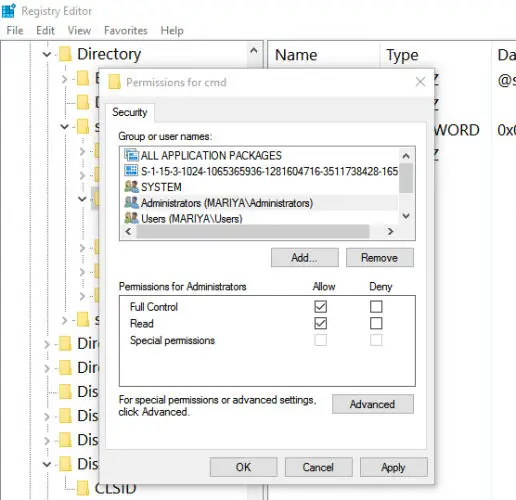Image resolution: width=516 pixels, height=500 pixels.
Task: Select 'Administrators (MARIYA\Administrators)' entry
Action: coord(227,203)
